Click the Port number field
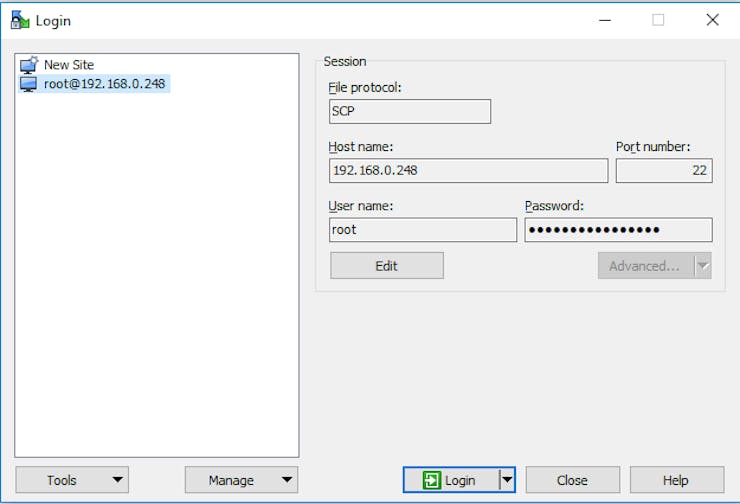This screenshot has width=740, height=504. (664, 170)
